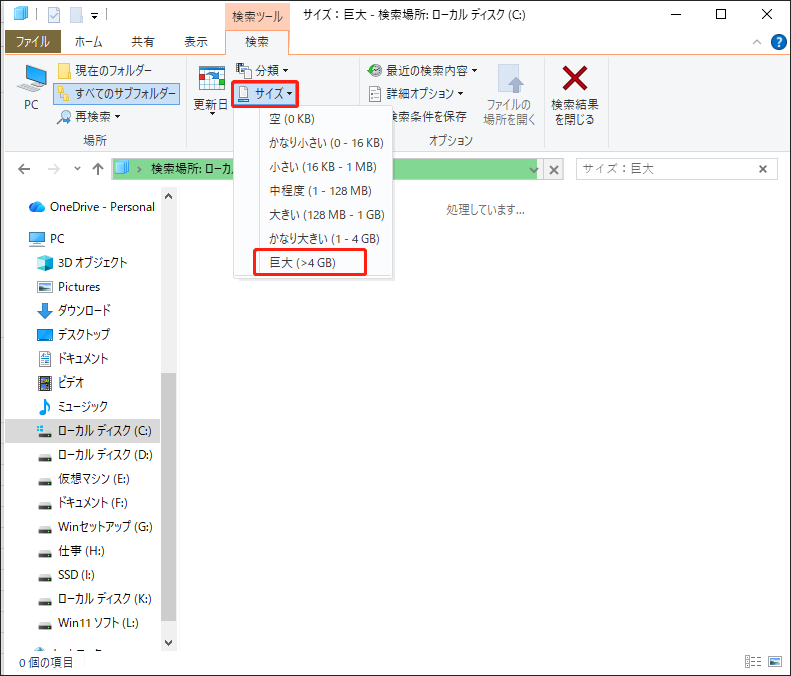Choose 大きい (128 MB - 1 GB) option
Viewport: 791px width, 676px height.
point(326,215)
